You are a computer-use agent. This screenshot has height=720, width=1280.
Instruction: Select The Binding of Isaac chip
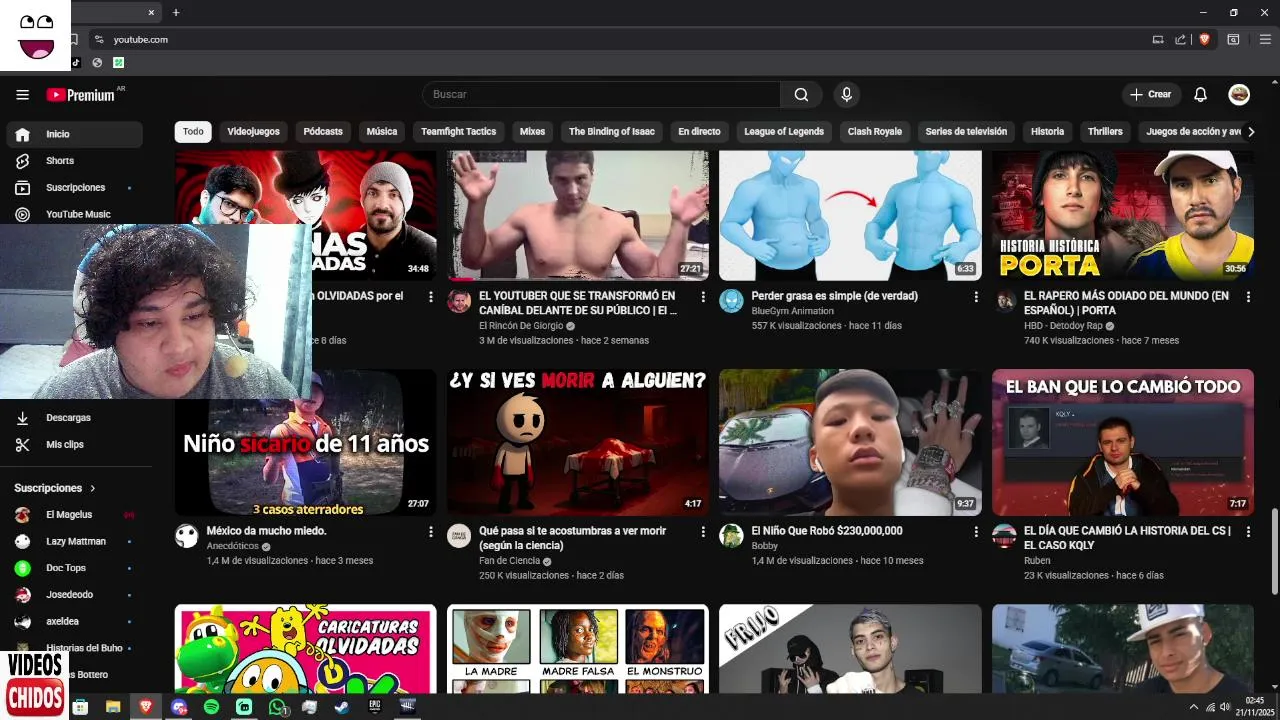pos(611,132)
